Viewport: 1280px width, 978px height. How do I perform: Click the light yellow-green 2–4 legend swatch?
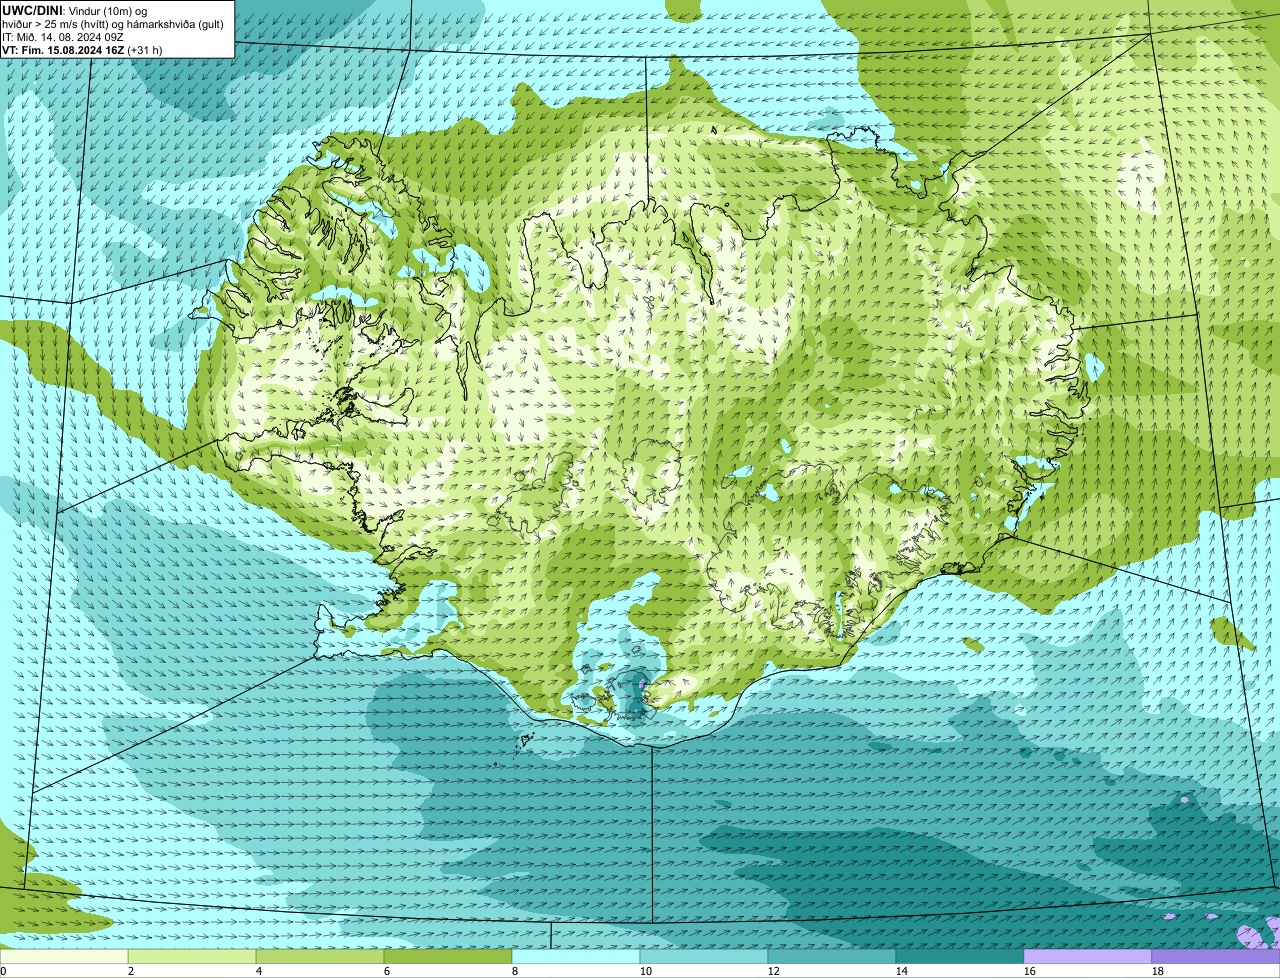click(192, 957)
